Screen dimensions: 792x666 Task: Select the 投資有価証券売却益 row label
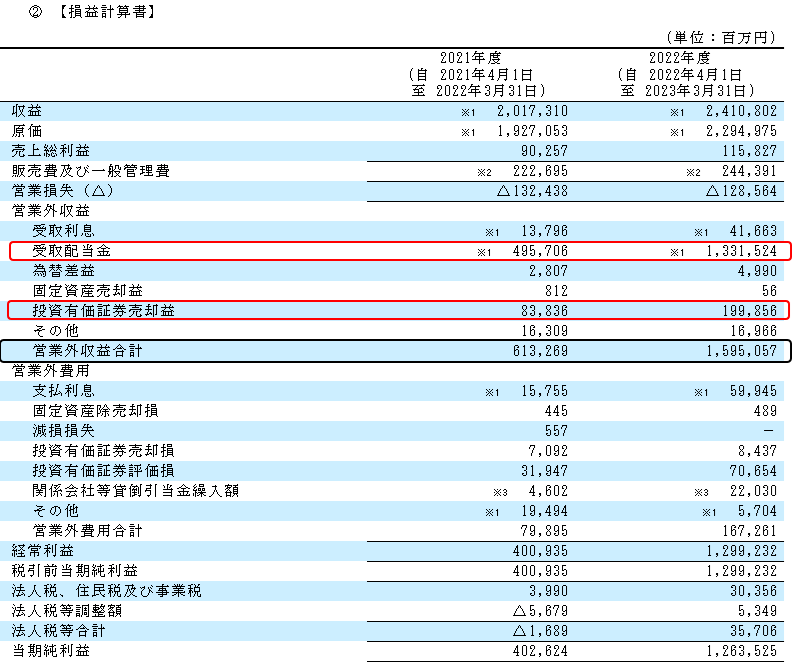click(x=104, y=311)
